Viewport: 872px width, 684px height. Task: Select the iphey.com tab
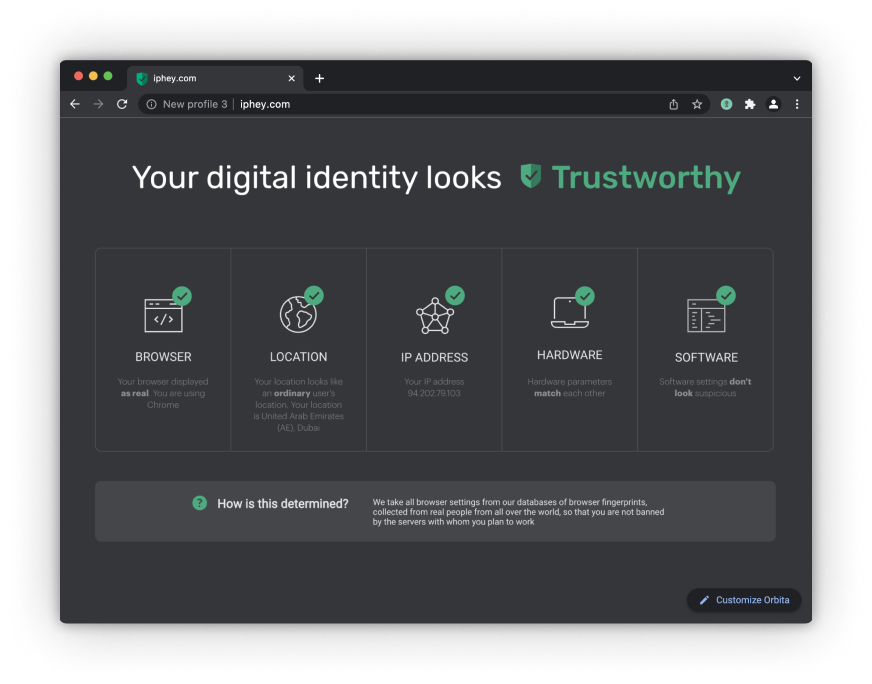pyautogui.click(x=215, y=78)
